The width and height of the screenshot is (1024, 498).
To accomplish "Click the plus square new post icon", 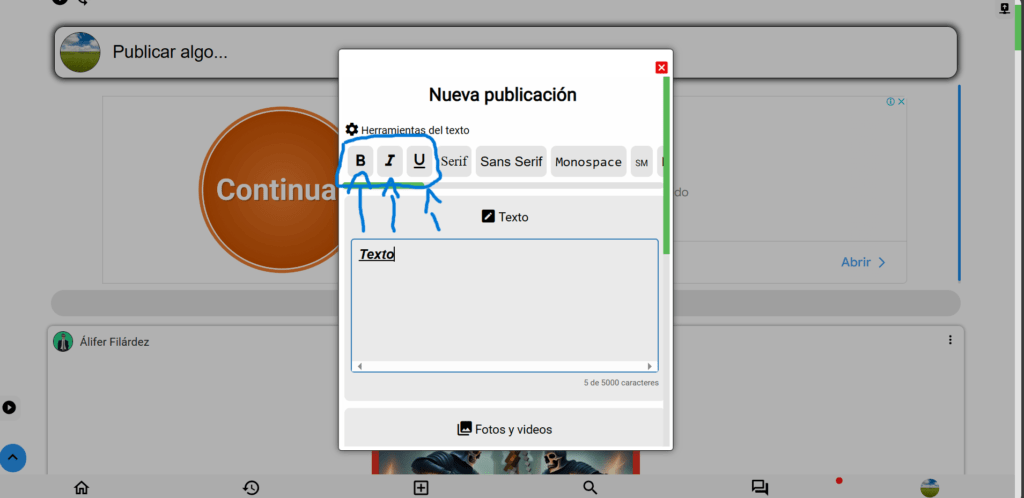I will tap(421, 488).
